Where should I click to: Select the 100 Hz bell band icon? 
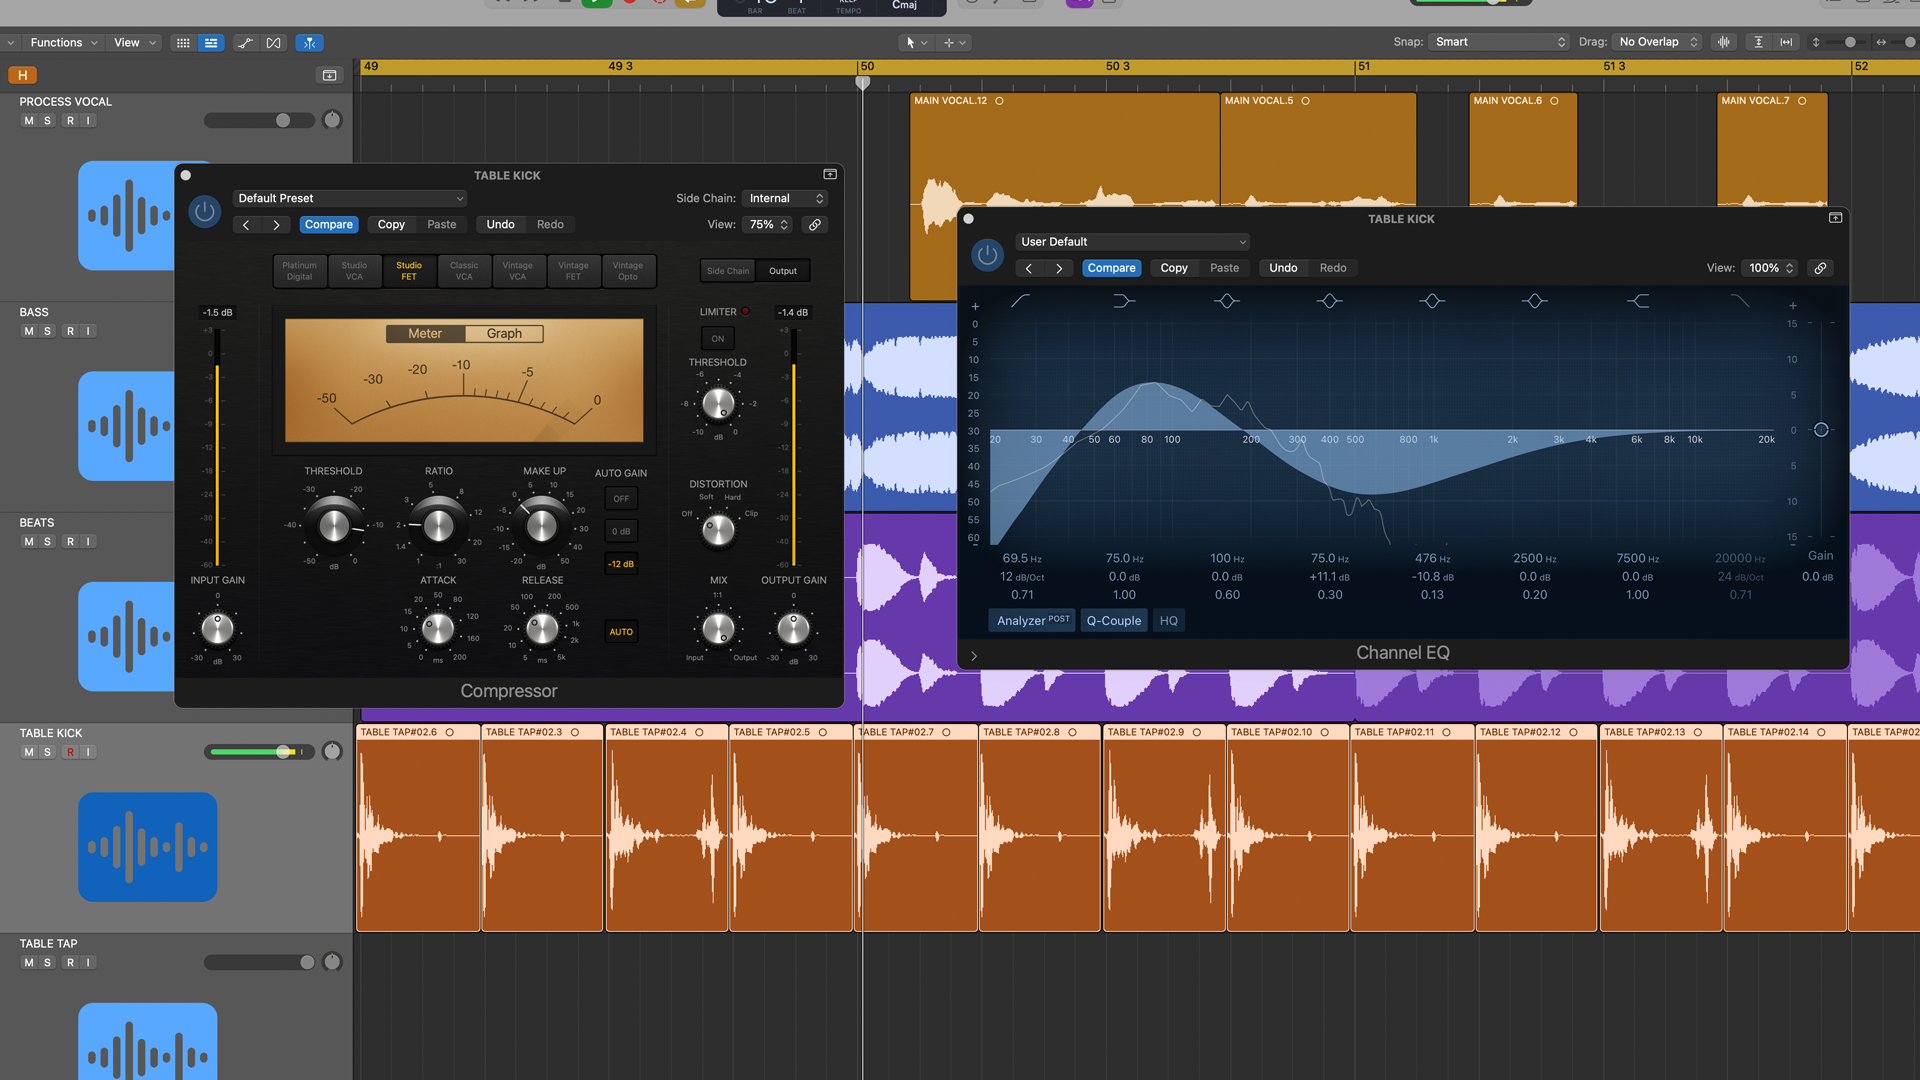[x=1227, y=301]
